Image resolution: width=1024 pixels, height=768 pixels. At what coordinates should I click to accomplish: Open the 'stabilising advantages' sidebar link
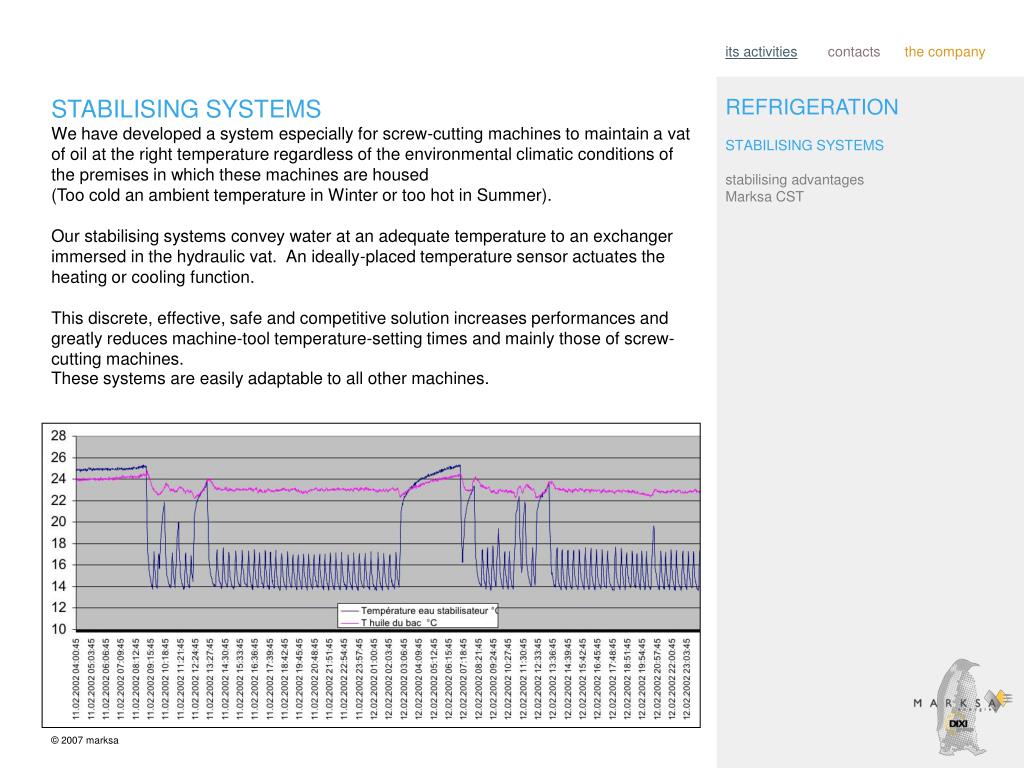pyautogui.click(x=794, y=180)
